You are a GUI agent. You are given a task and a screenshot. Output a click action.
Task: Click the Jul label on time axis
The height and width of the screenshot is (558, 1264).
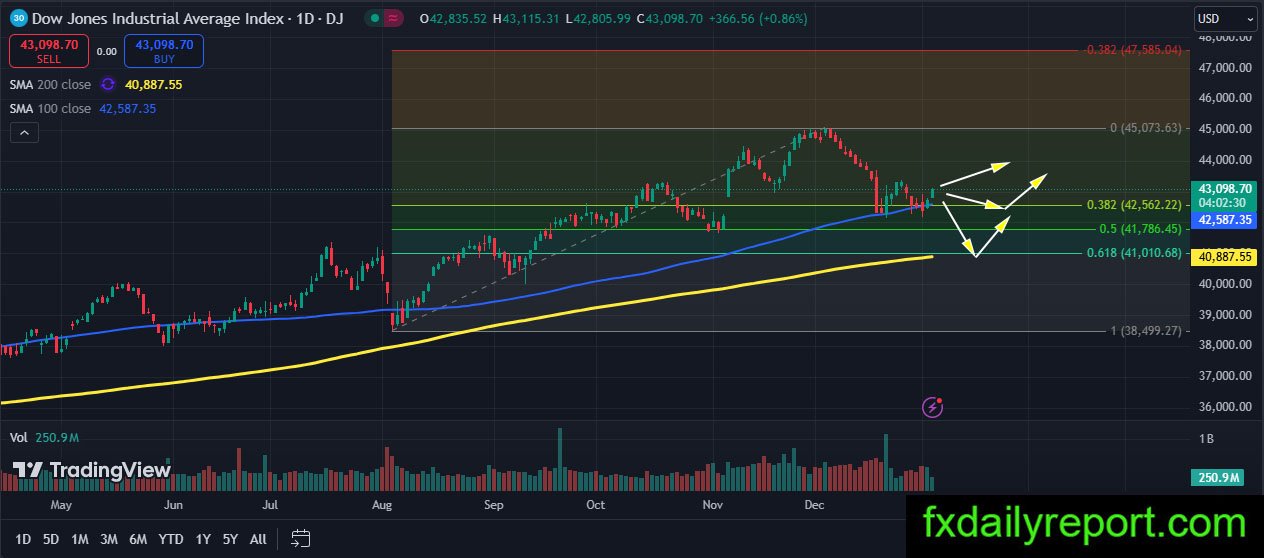(x=272, y=505)
